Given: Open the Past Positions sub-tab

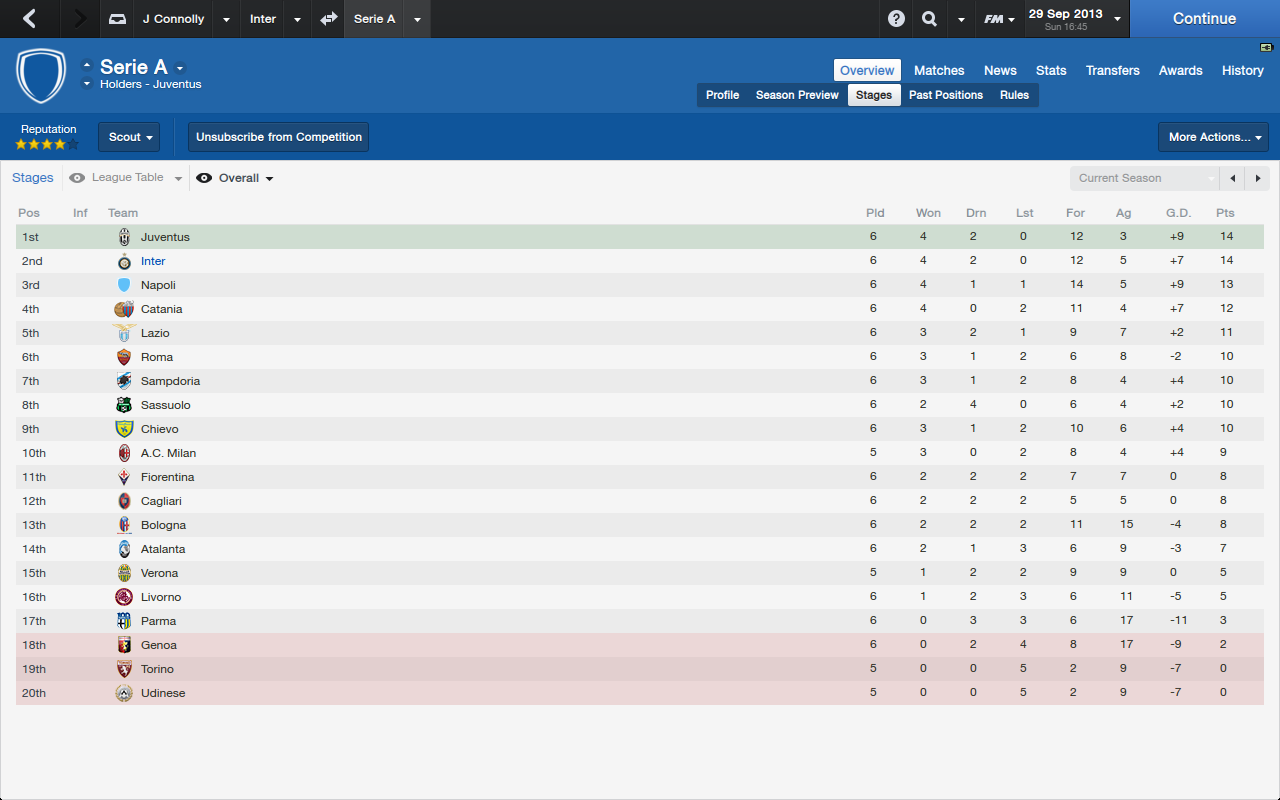Looking at the screenshot, I should click(x=945, y=95).
